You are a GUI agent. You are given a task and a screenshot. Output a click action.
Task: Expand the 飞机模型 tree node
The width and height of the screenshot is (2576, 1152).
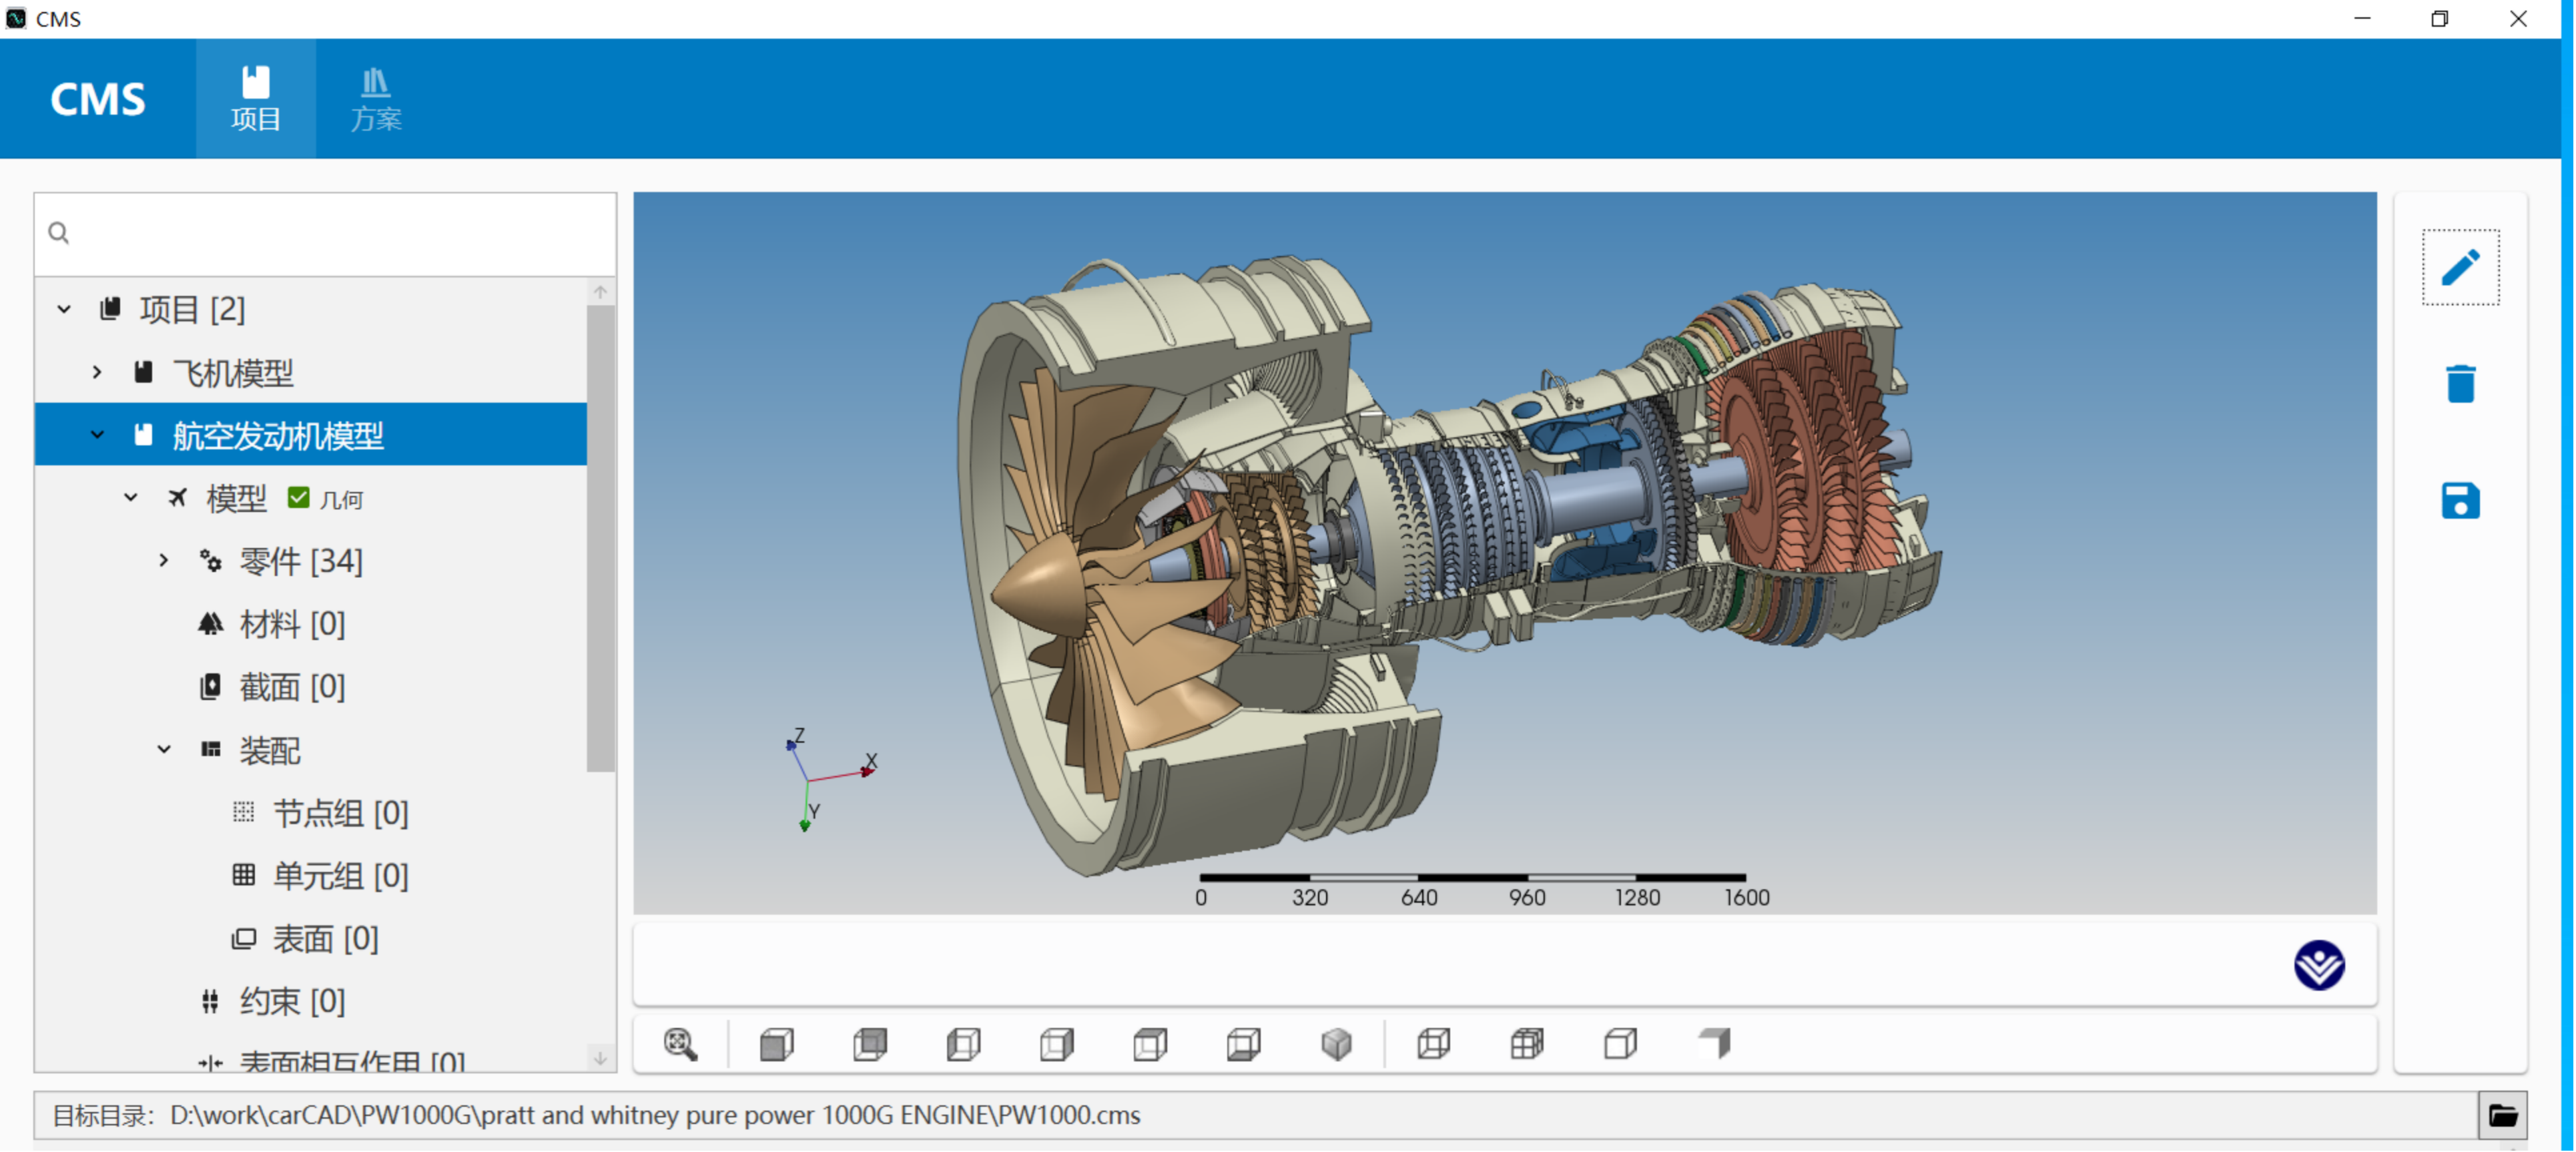97,372
